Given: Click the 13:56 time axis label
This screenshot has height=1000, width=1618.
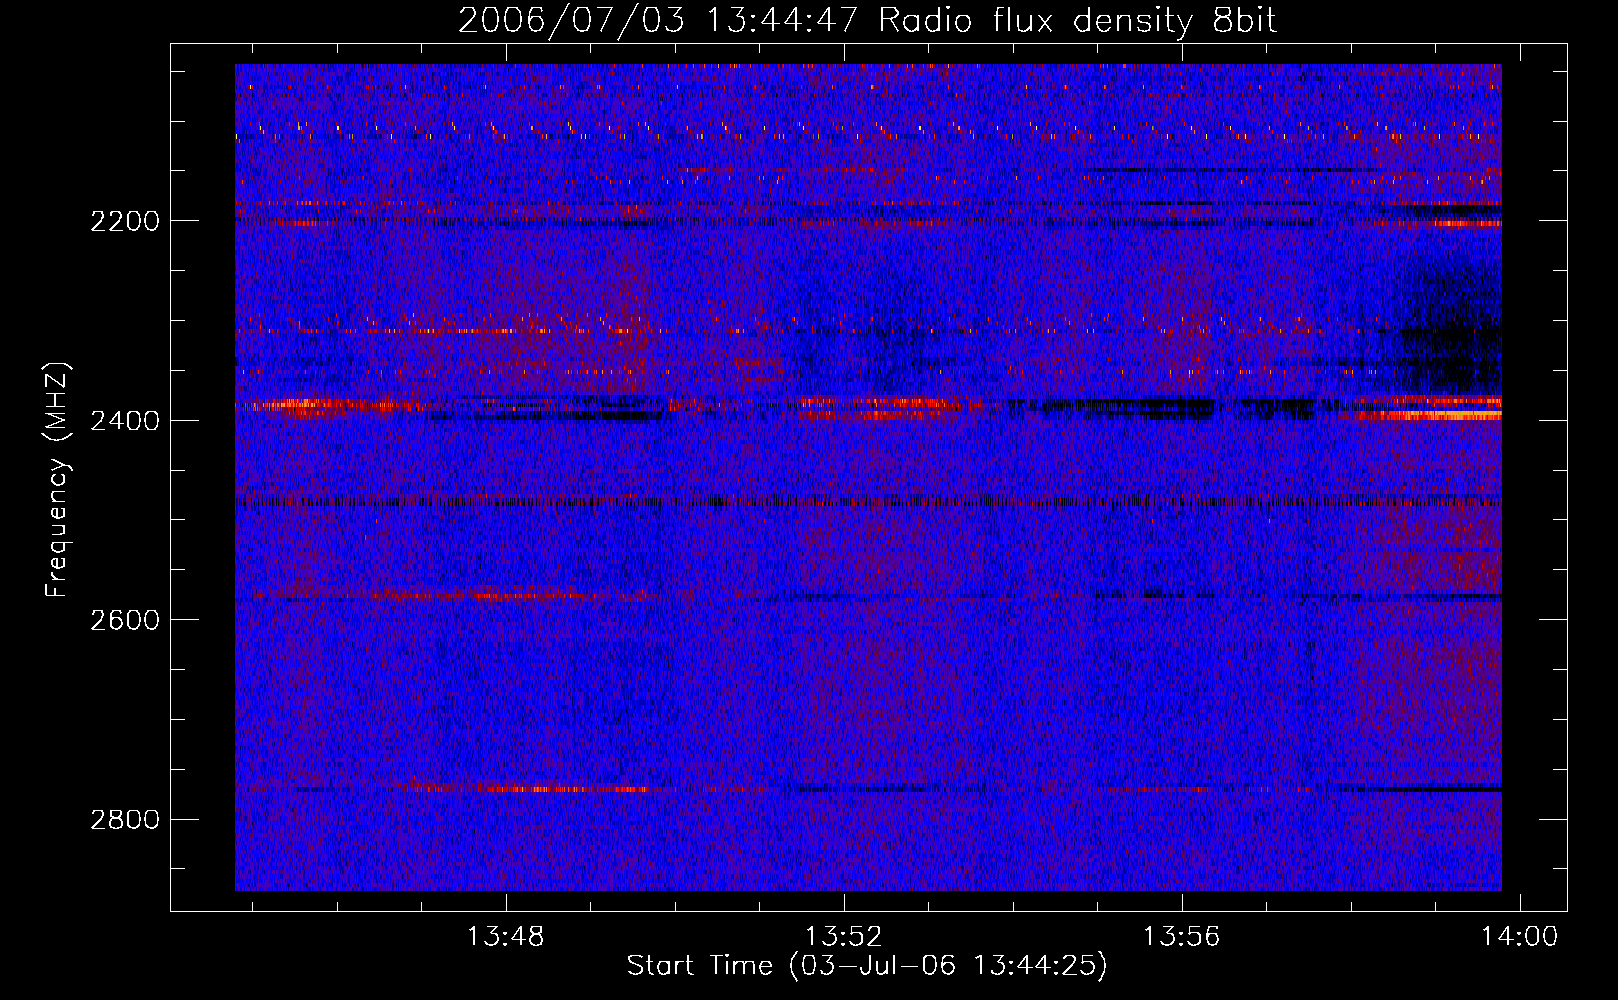Looking at the screenshot, I should tap(1182, 937).
